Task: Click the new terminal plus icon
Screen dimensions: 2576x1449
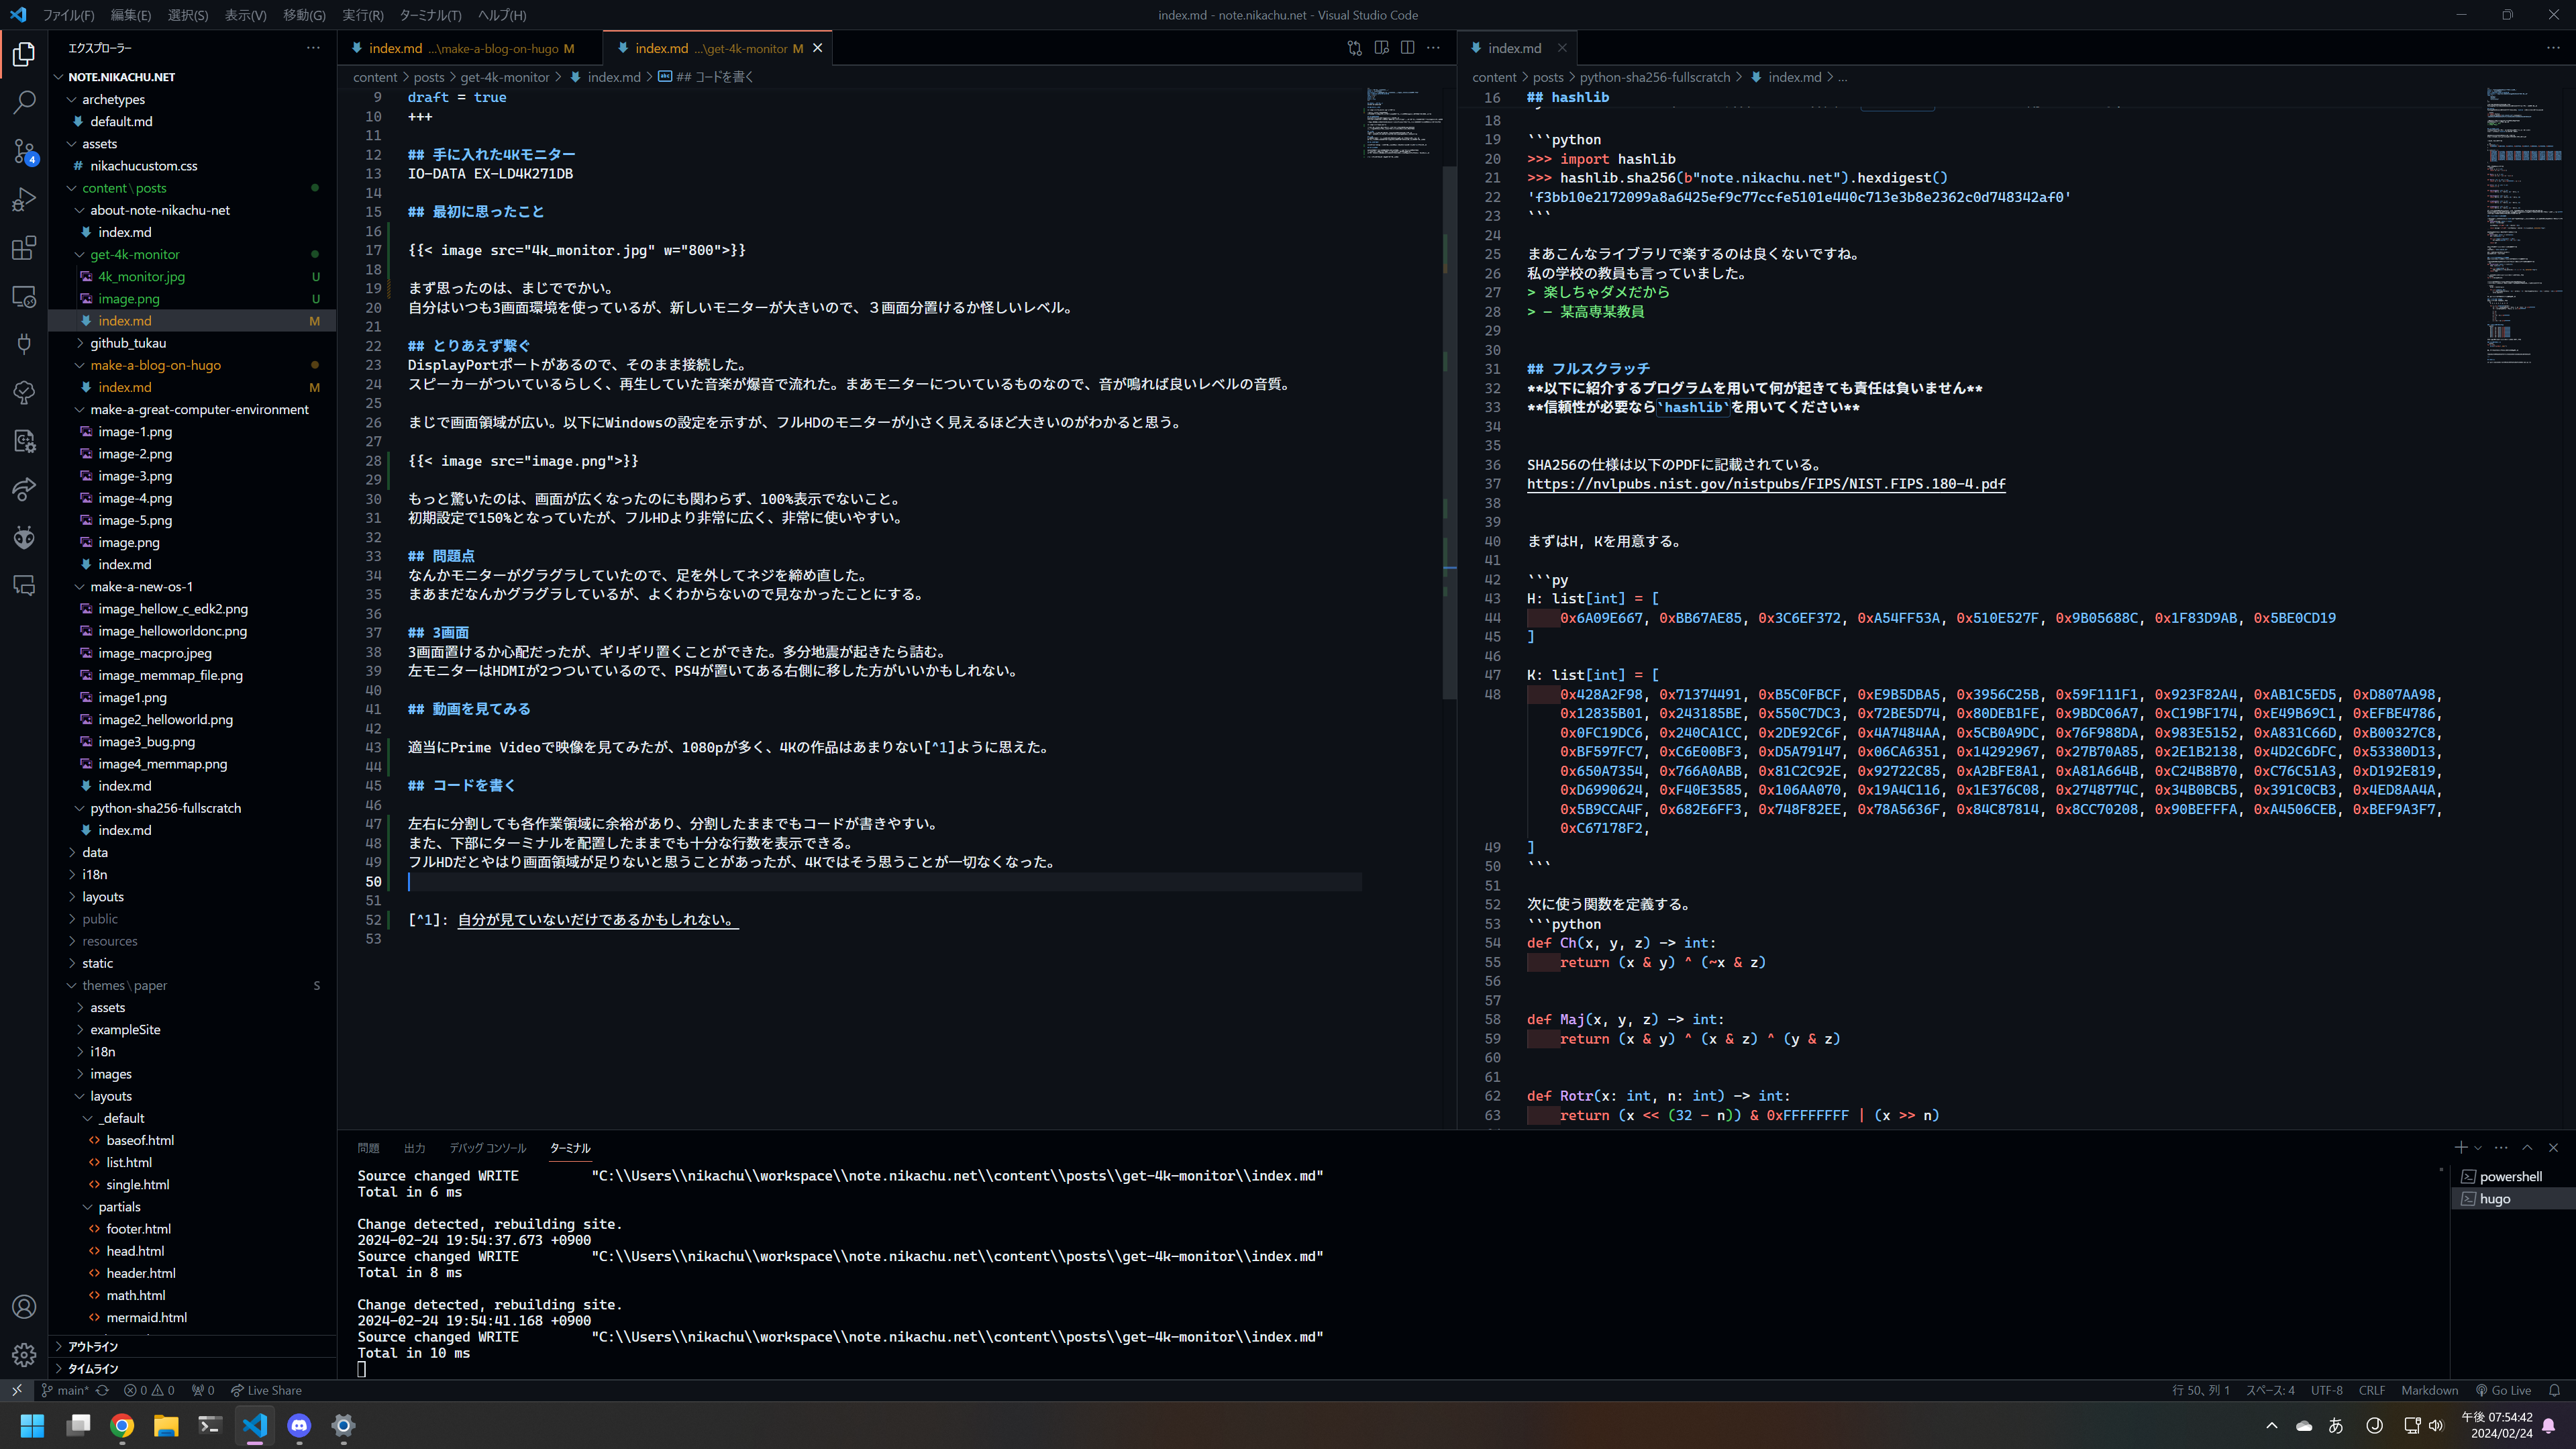Action: click(x=2460, y=1147)
